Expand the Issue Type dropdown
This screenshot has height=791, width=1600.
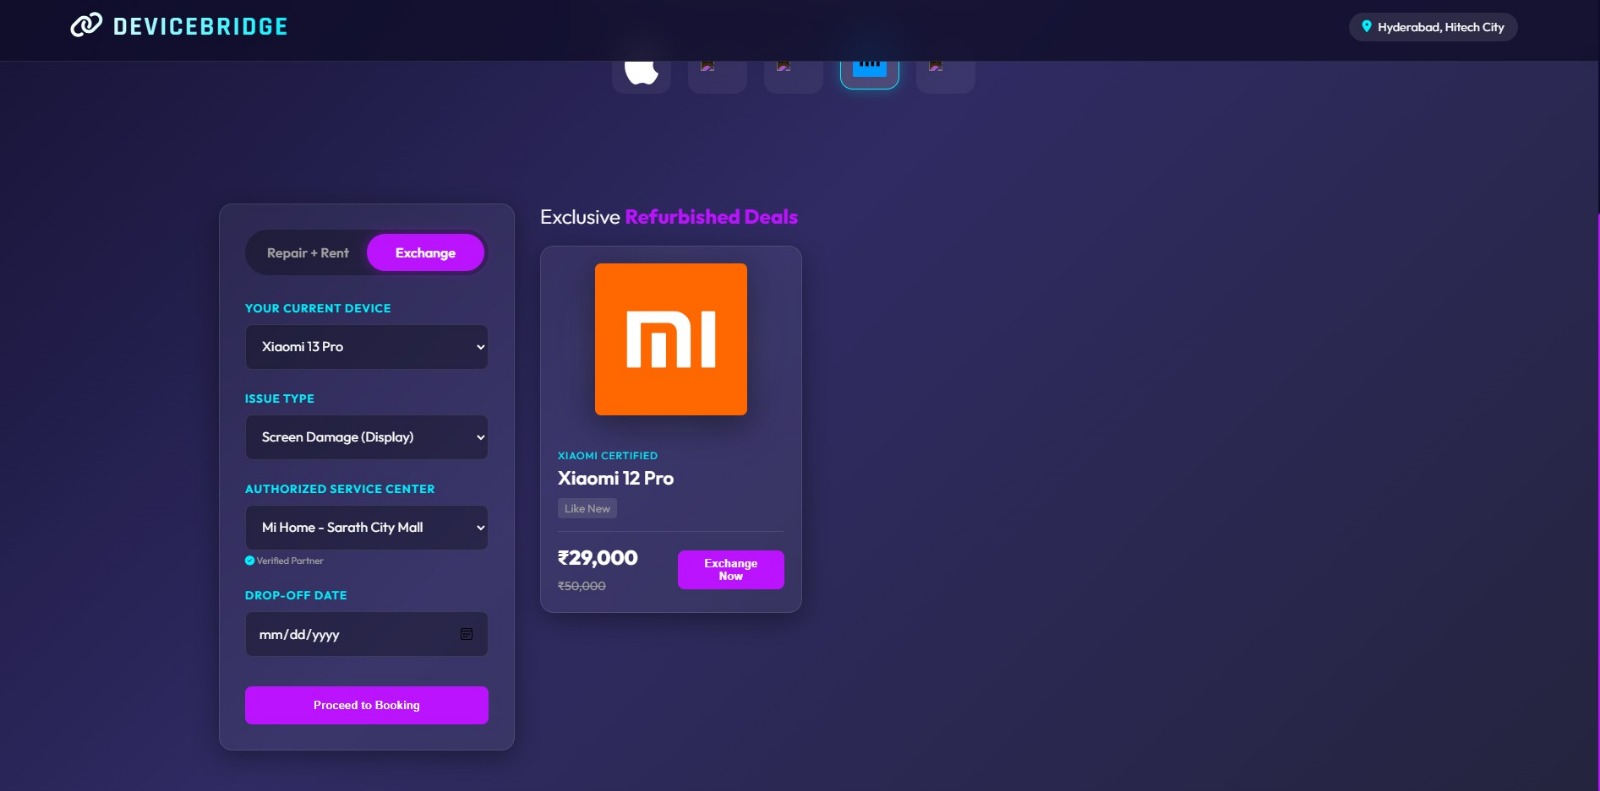pos(366,437)
